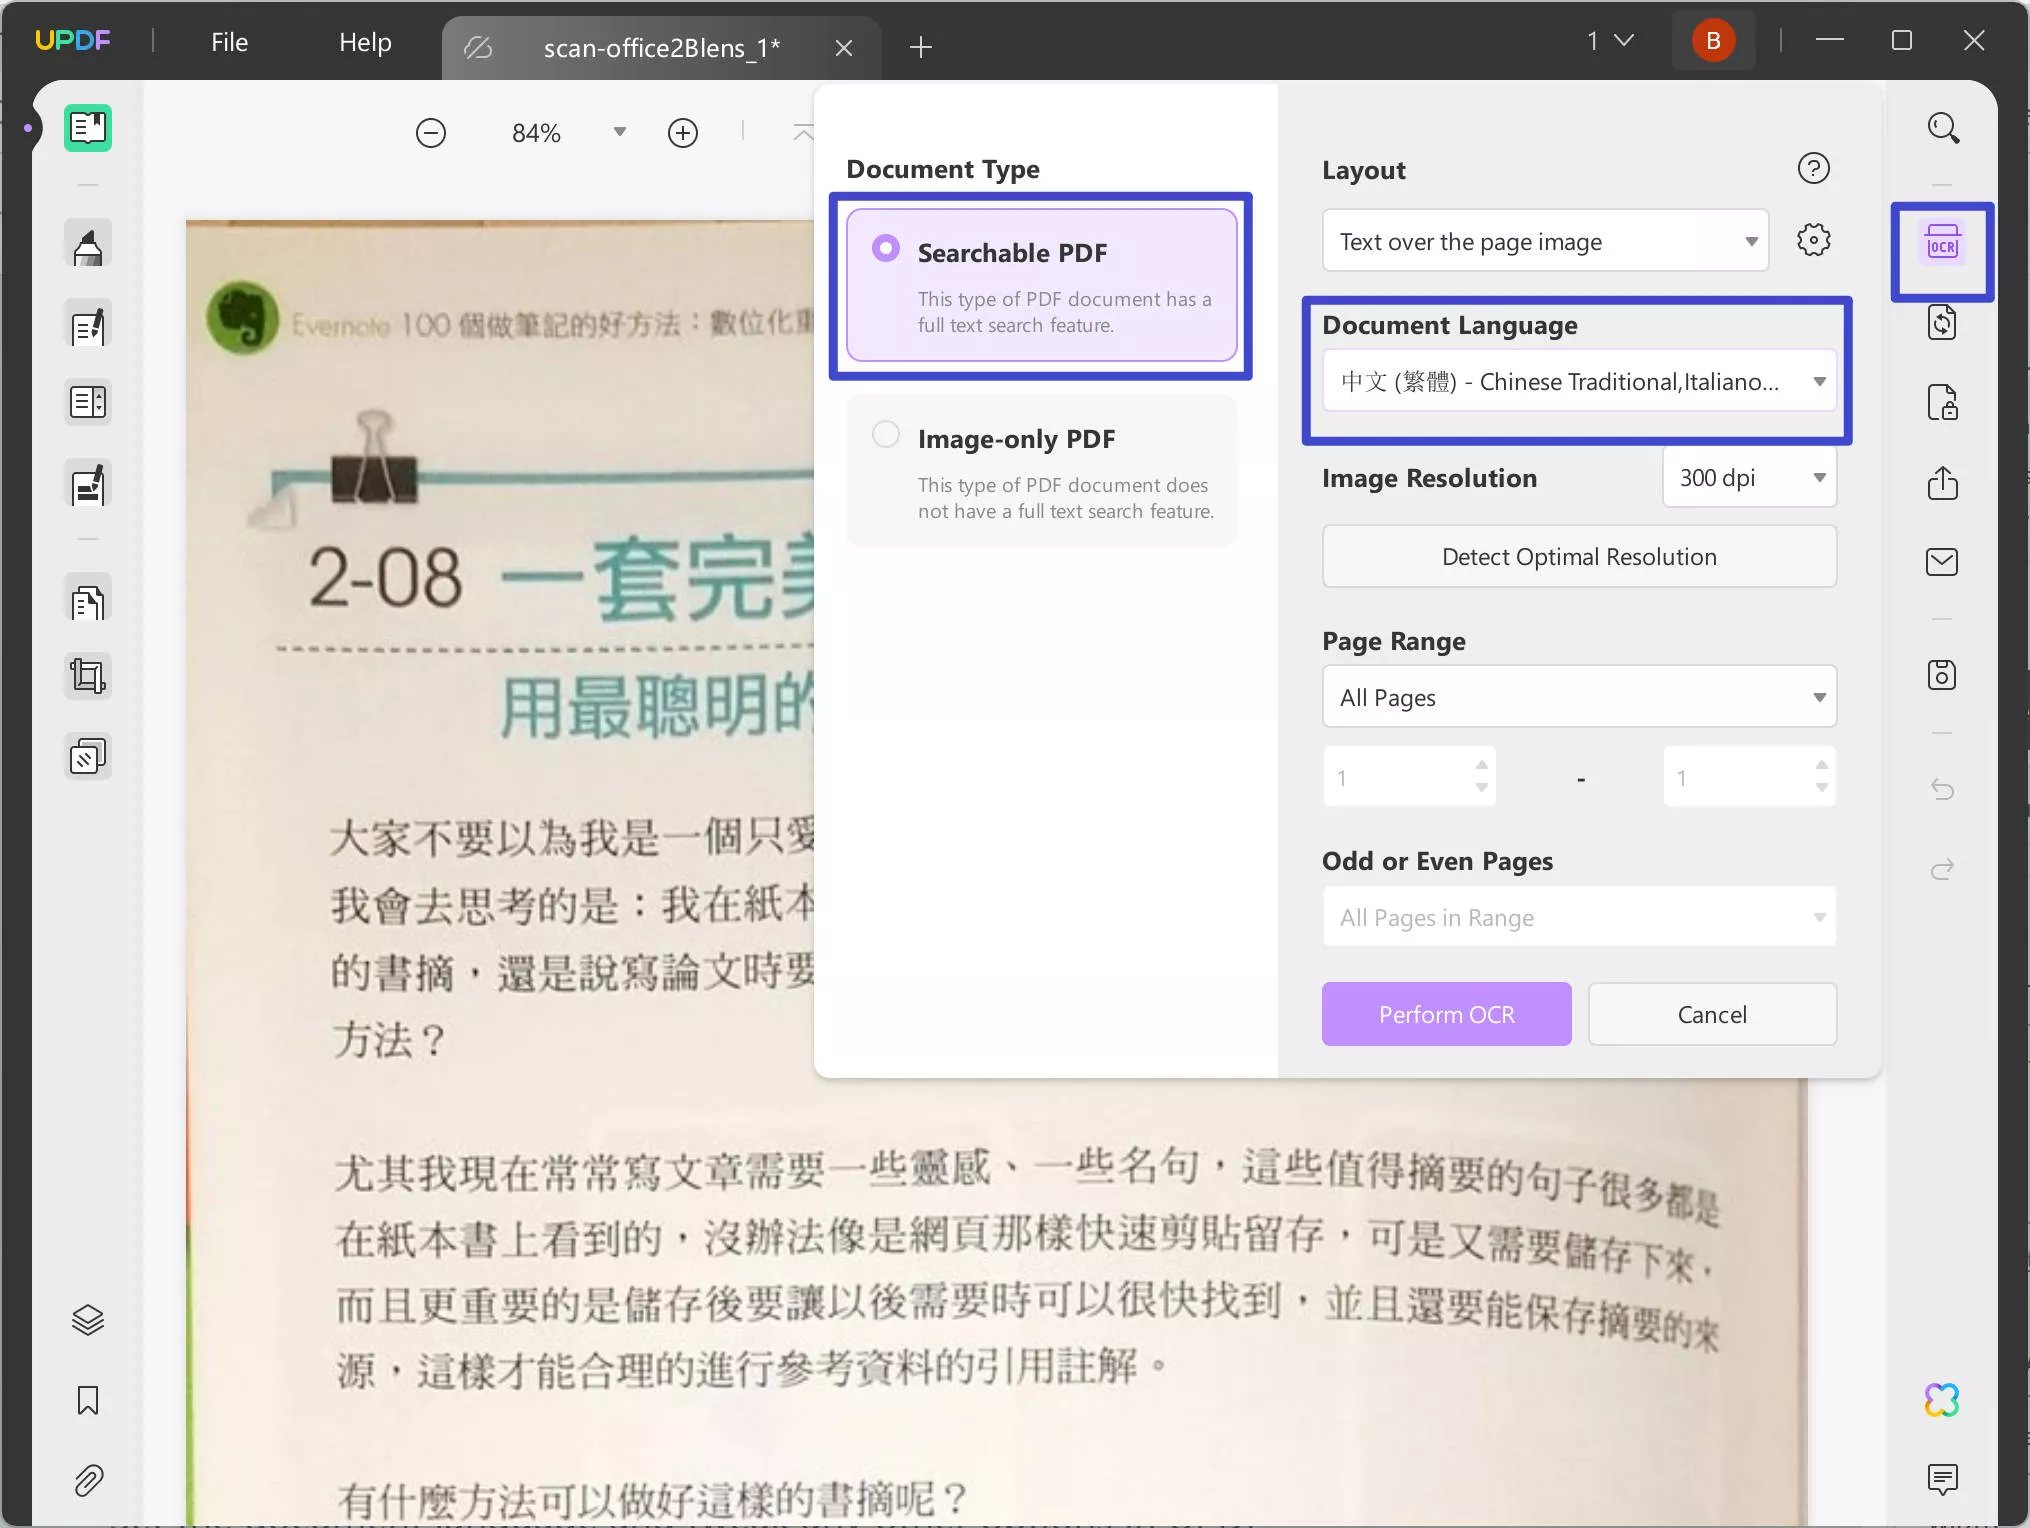The height and width of the screenshot is (1528, 2030).
Task: Expand the Document Language dropdown
Action: pyautogui.click(x=1579, y=381)
